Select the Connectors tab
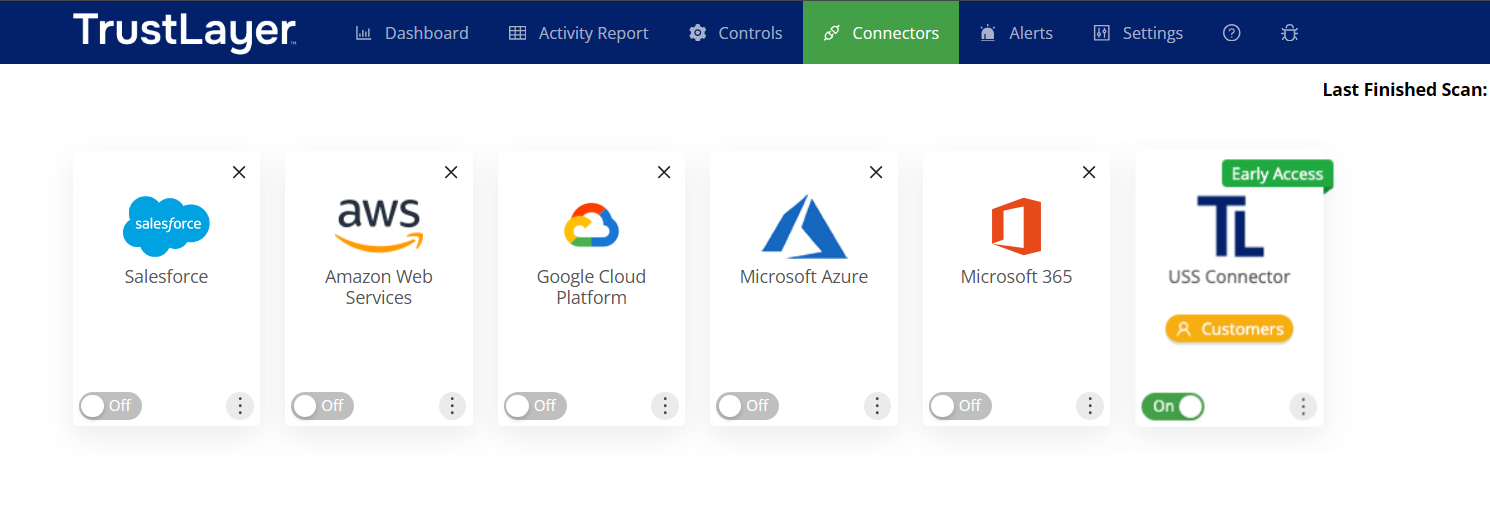Viewport: 1490px width, 526px height. click(881, 33)
